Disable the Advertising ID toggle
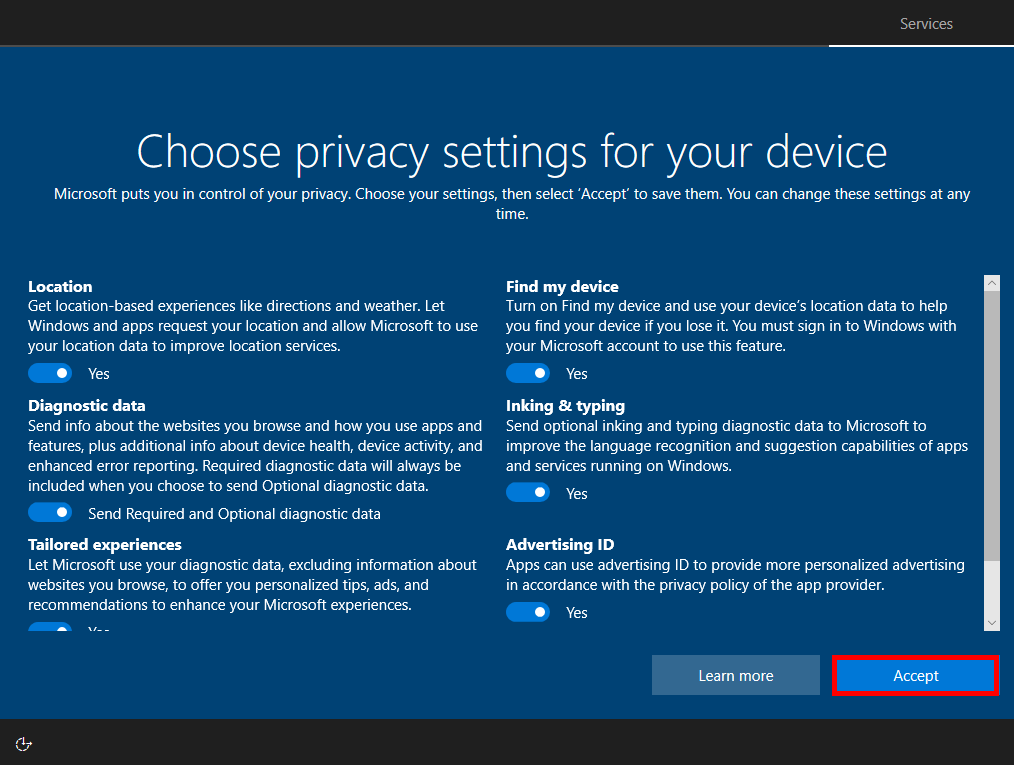Viewport: 1014px width, 765px height. pyautogui.click(x=528, y=612)
